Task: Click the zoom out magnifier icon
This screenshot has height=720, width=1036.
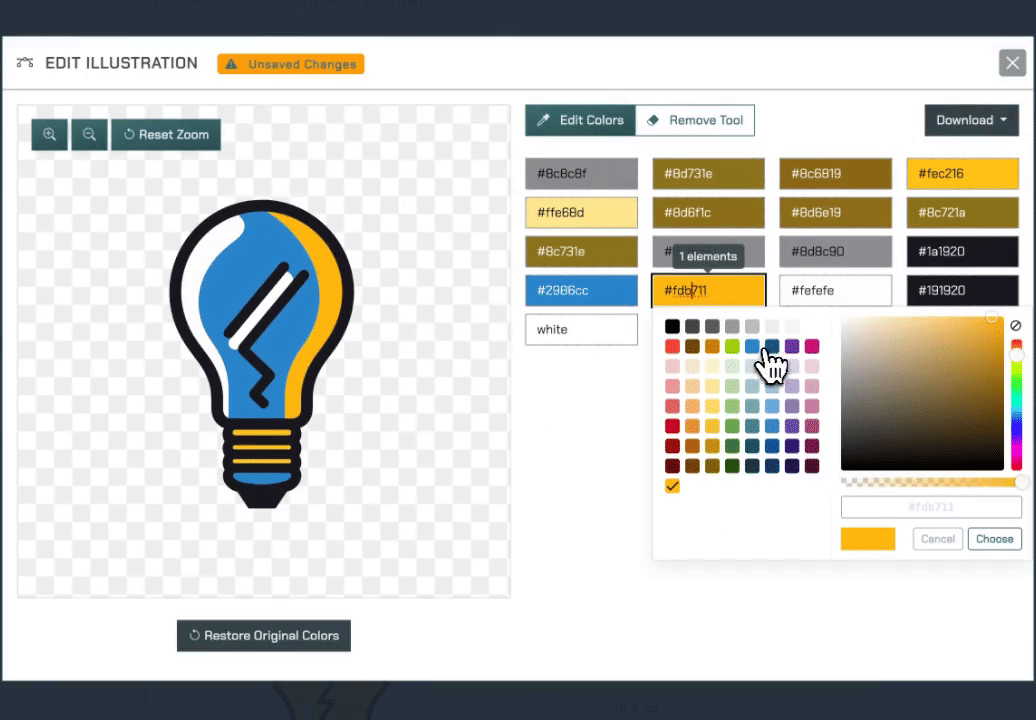Action: pos(89,135)
